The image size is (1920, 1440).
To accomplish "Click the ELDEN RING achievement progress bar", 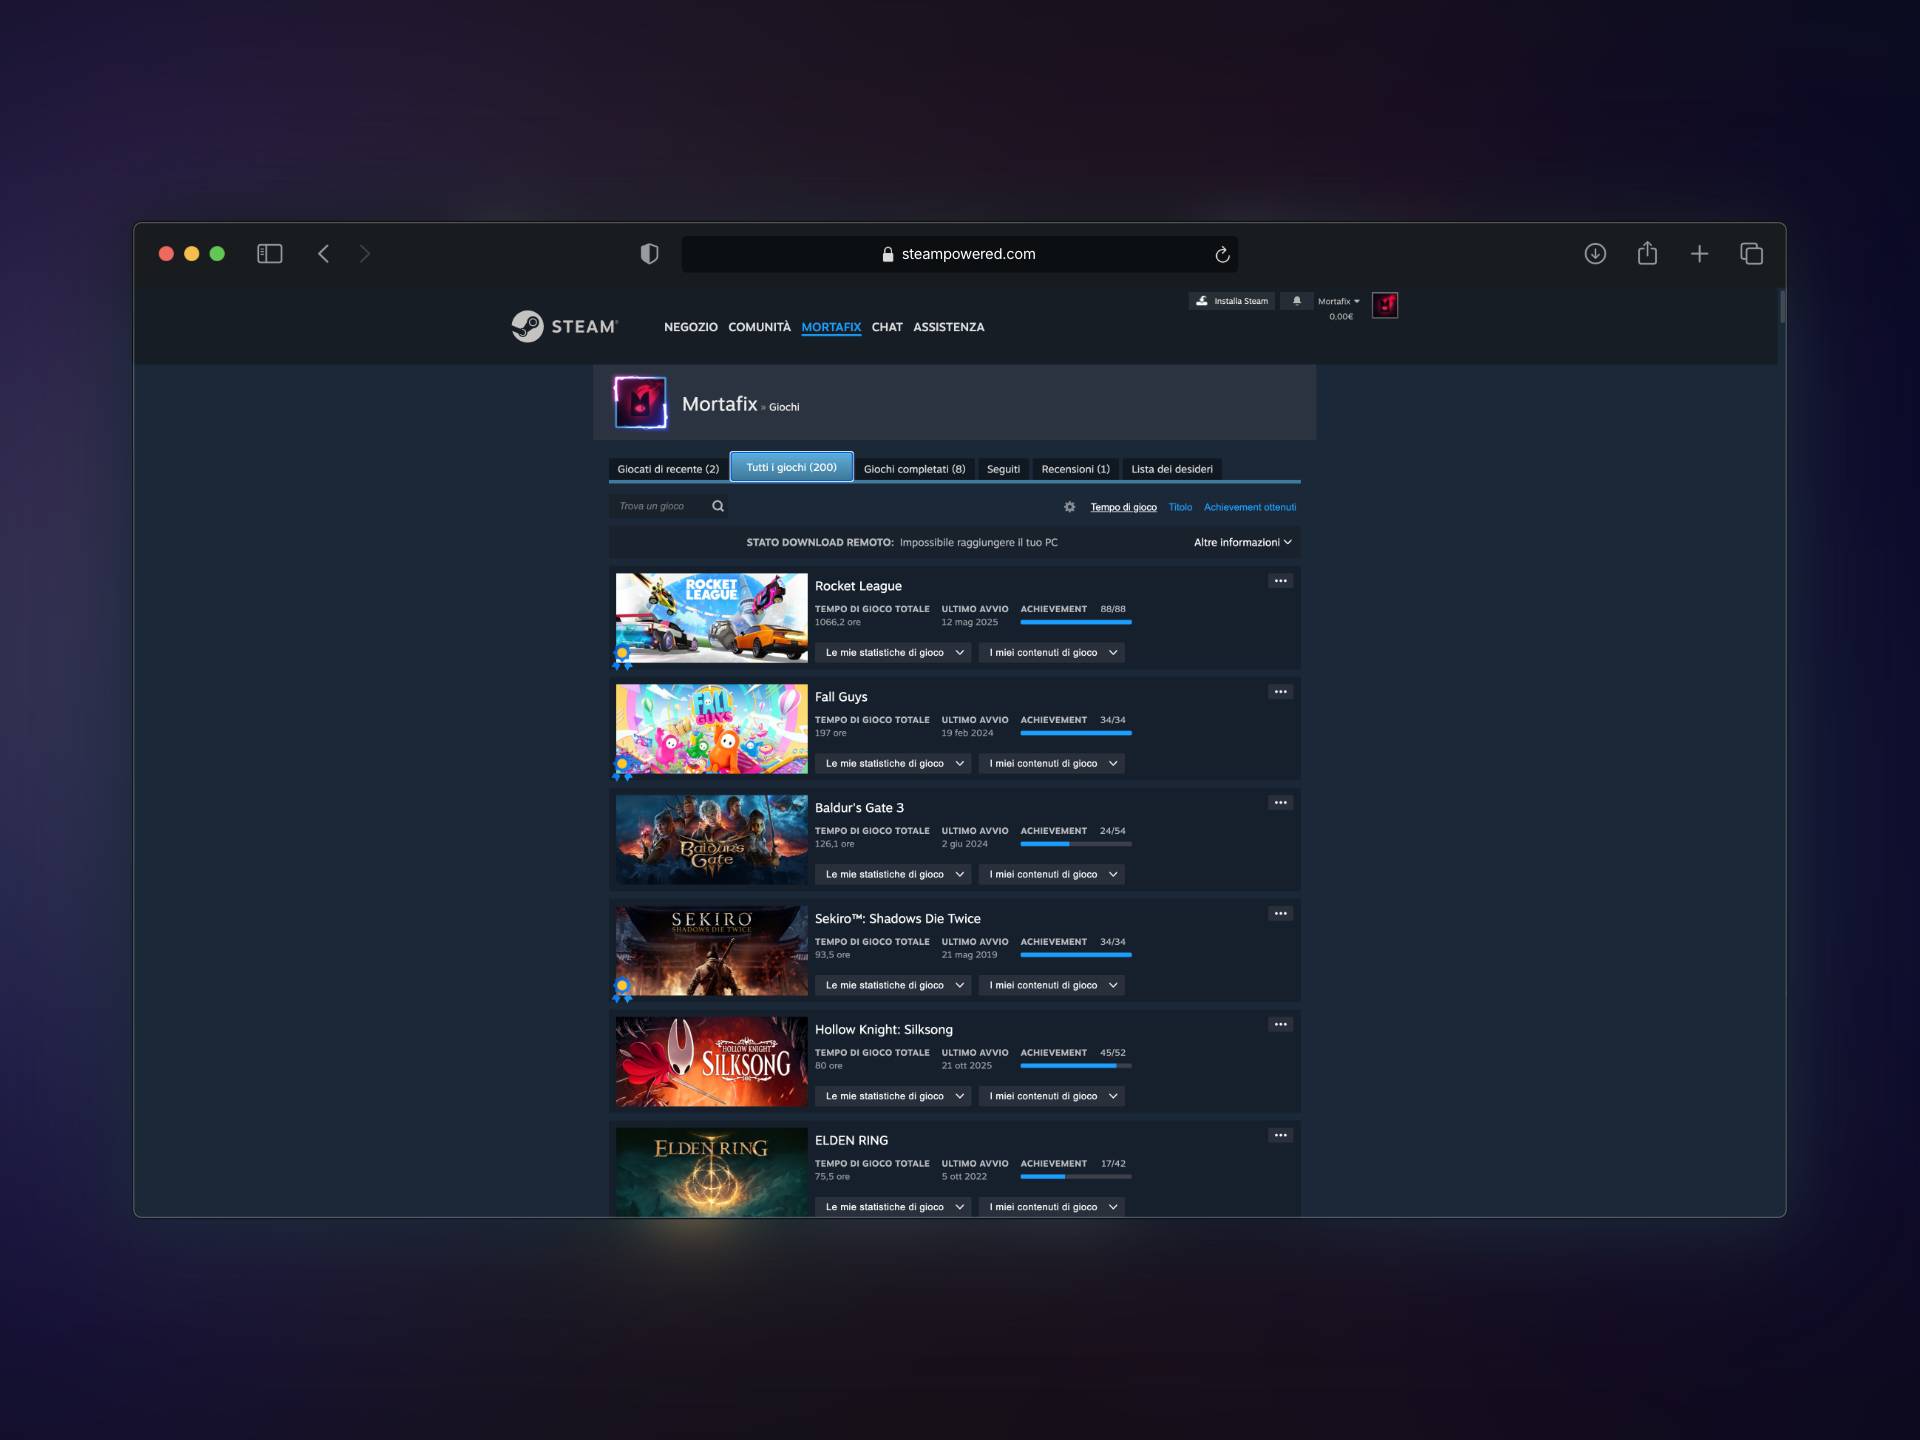I will [1076, 1177].
